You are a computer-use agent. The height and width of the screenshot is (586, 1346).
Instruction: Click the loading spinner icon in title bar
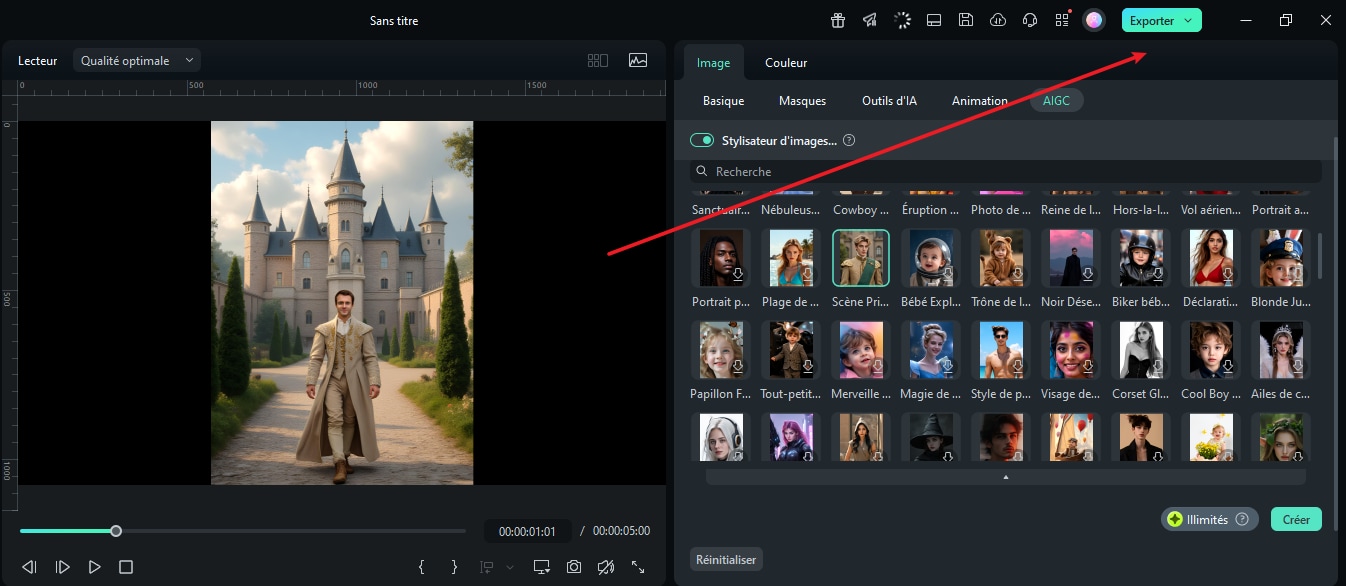tap(902, 20)
